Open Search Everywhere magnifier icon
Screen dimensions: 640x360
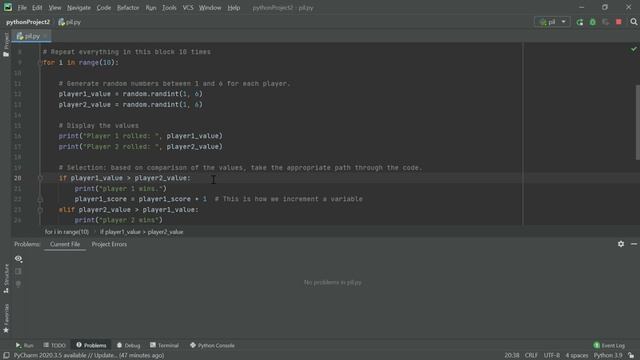pyautogui.click(x=634, y=22)
